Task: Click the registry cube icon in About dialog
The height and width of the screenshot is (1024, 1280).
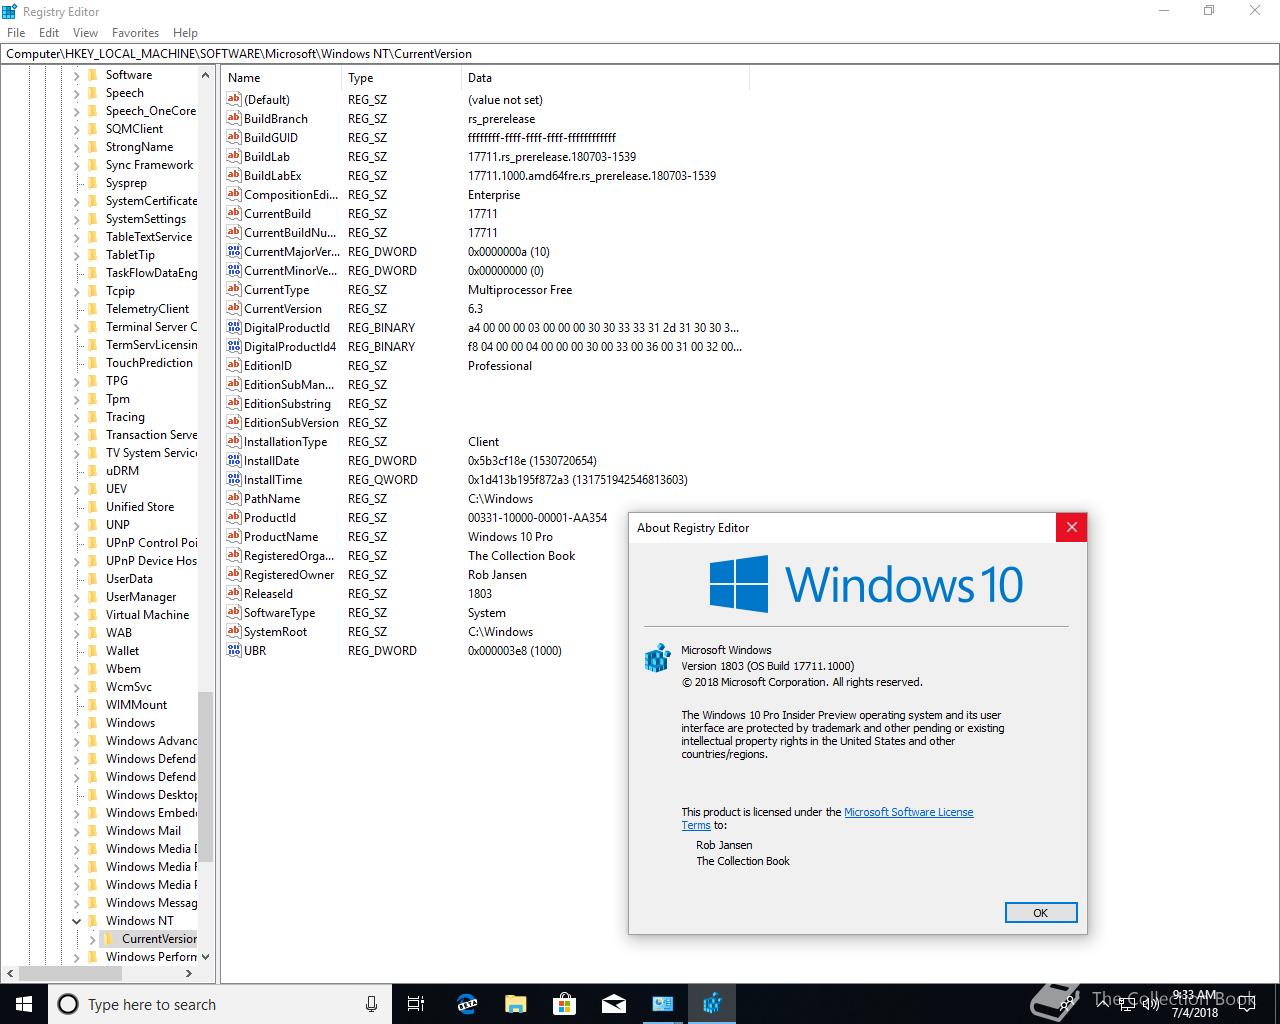Action: 656,658
